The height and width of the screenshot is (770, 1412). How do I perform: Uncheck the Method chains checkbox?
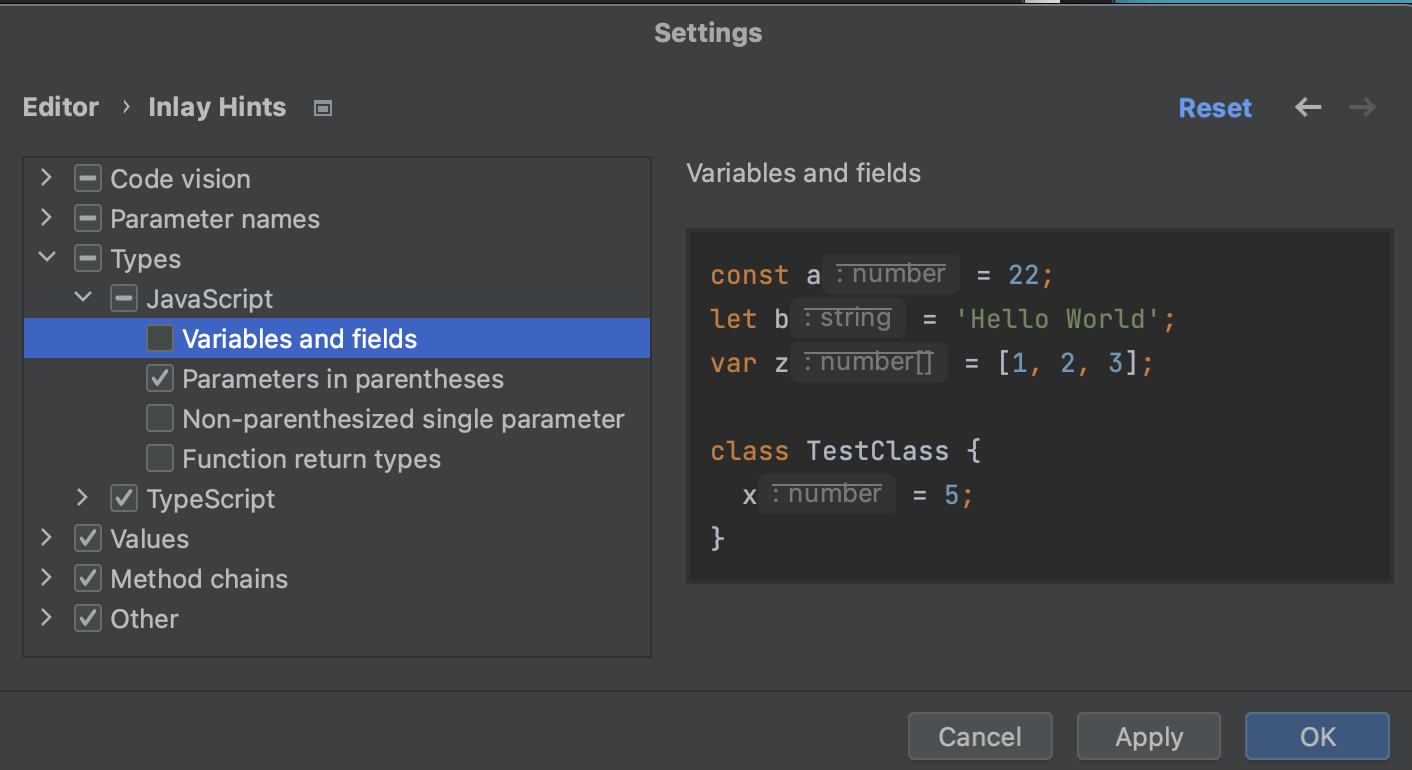(88, 578)
